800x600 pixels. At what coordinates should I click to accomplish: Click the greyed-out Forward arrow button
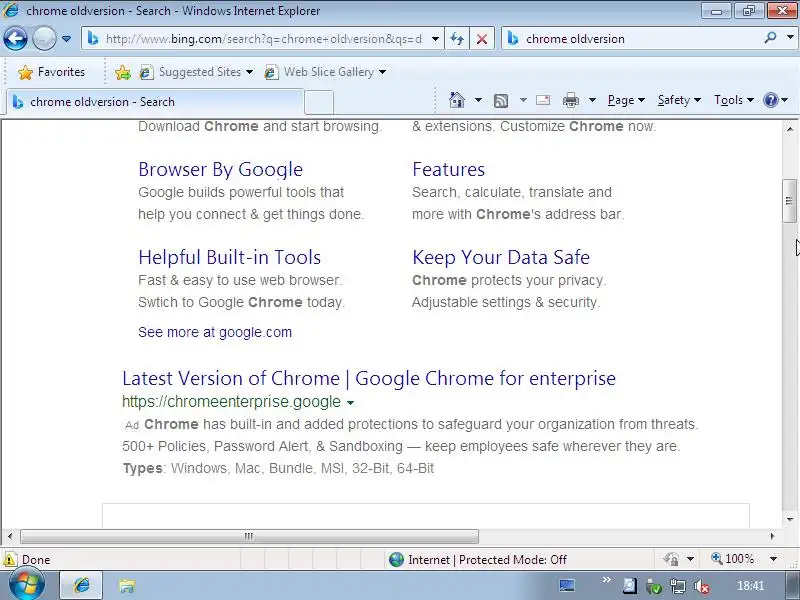tap(44, 39)
